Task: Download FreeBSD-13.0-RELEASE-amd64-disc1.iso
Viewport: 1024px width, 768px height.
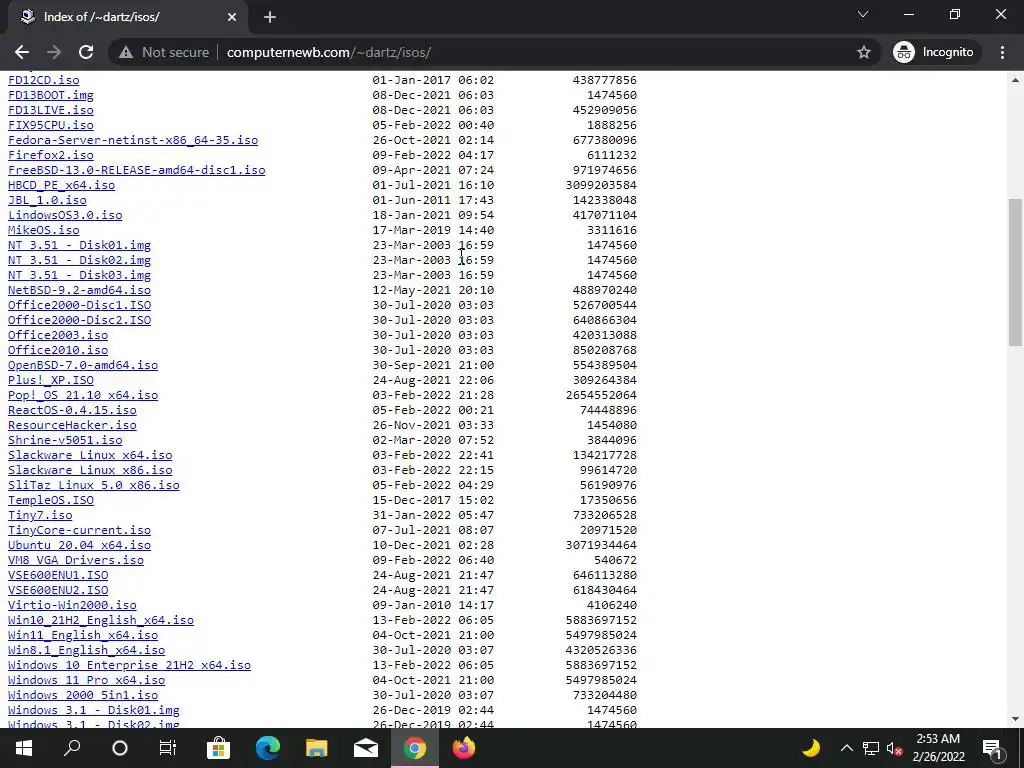Action: [x=136, y=170]
